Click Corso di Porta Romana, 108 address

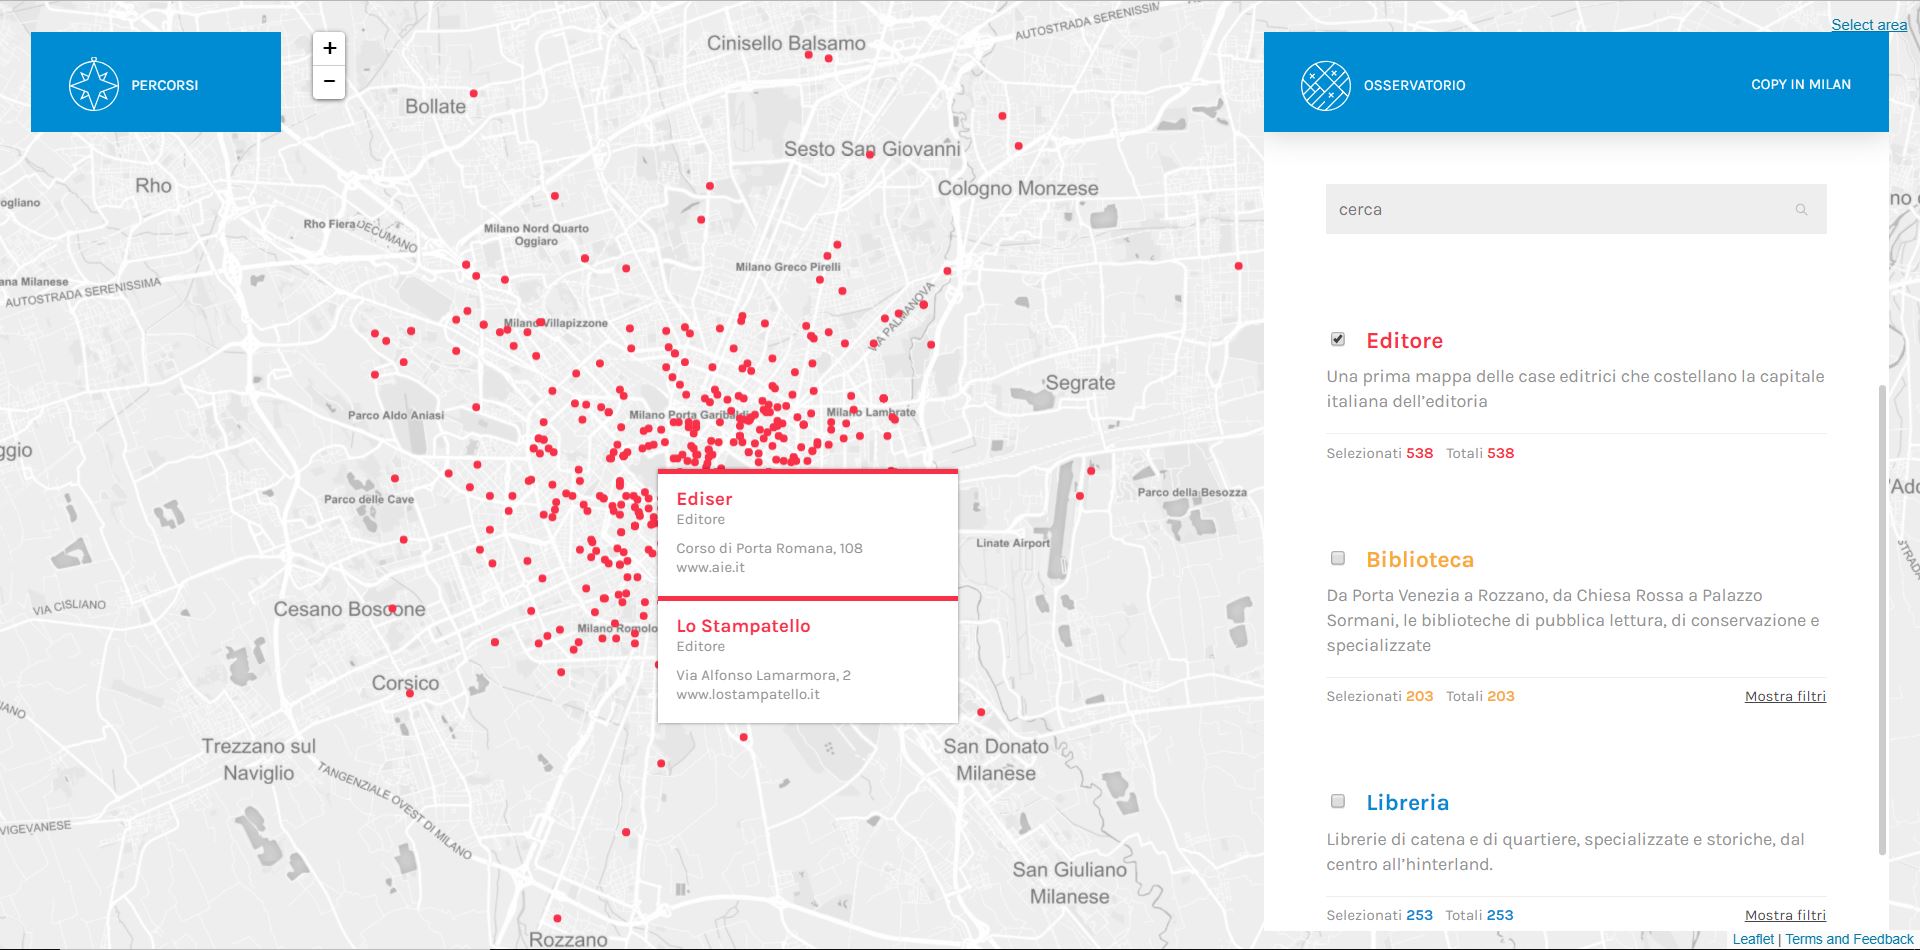click(x=769, y=548)
